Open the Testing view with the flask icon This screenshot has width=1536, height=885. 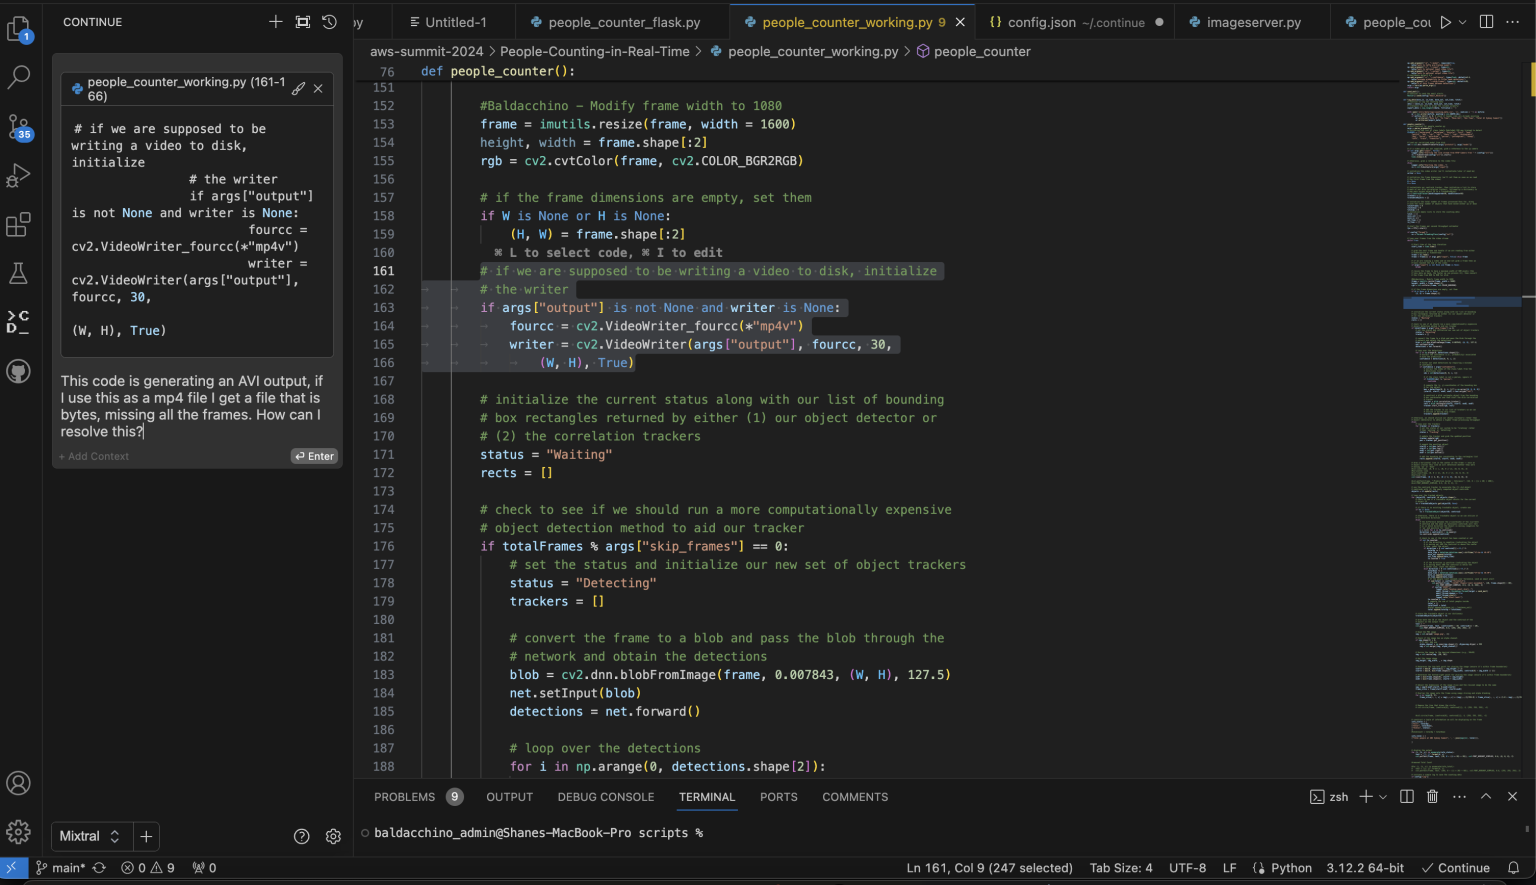18,272
